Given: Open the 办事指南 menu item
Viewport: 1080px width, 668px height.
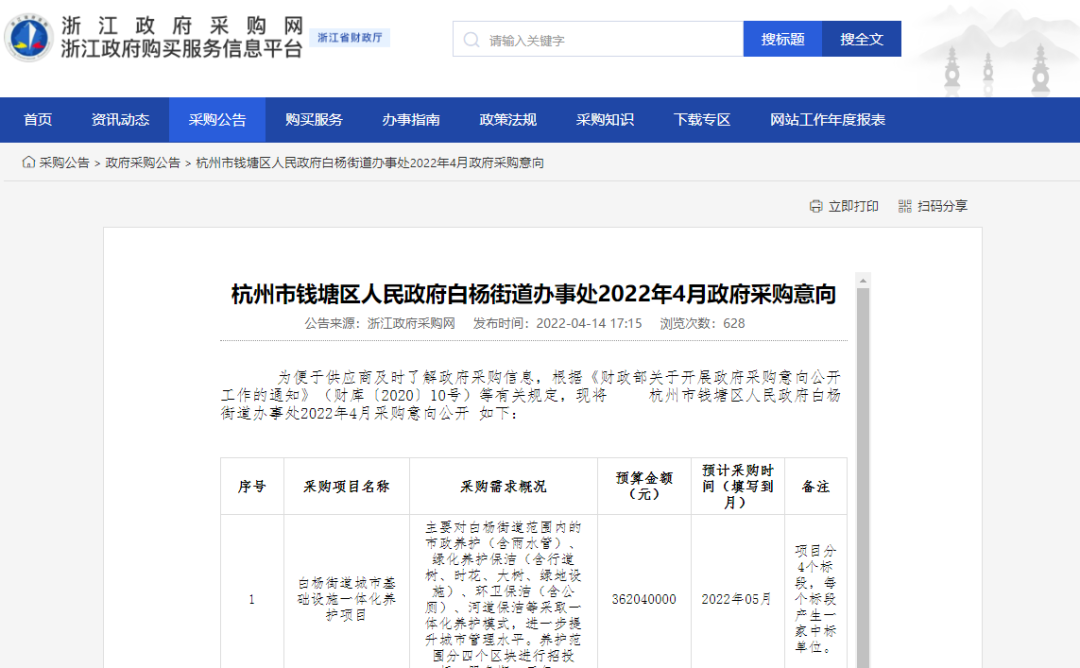Looking at the screenshot, I should (x=411, y=120).
